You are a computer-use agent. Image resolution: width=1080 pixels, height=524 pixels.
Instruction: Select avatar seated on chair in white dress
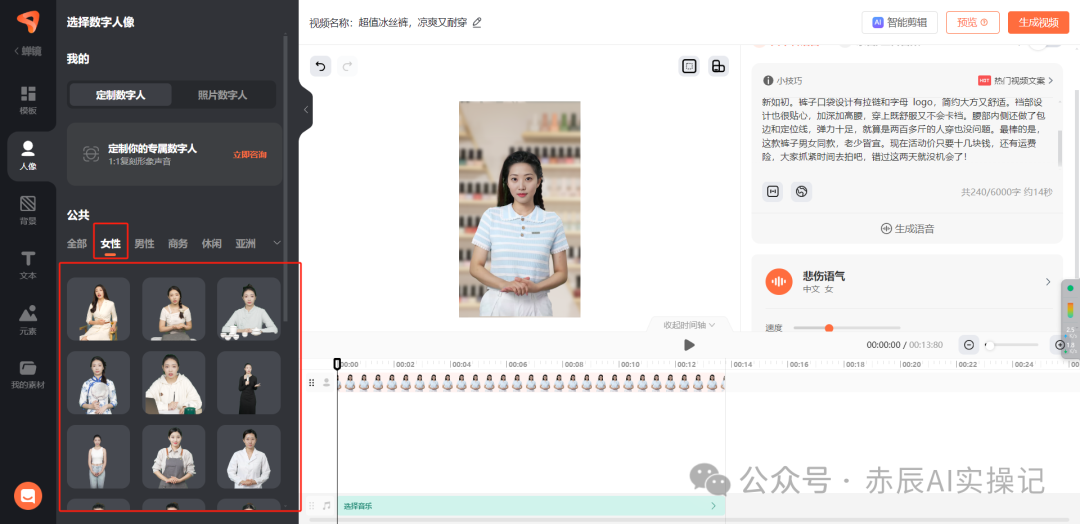click(x=98, y=309)
